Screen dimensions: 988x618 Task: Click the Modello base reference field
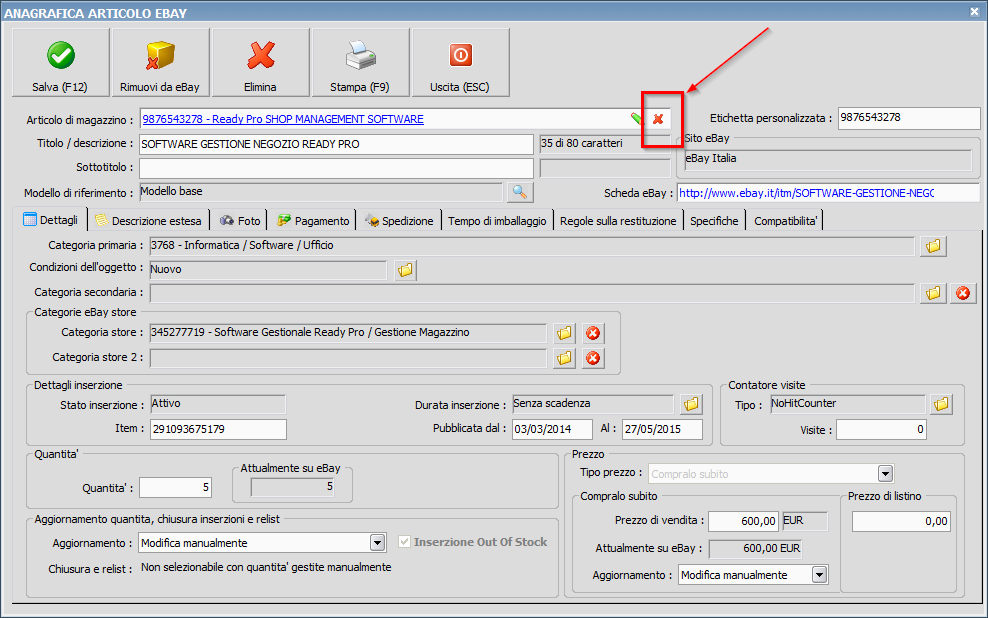[x=321, y=192]
